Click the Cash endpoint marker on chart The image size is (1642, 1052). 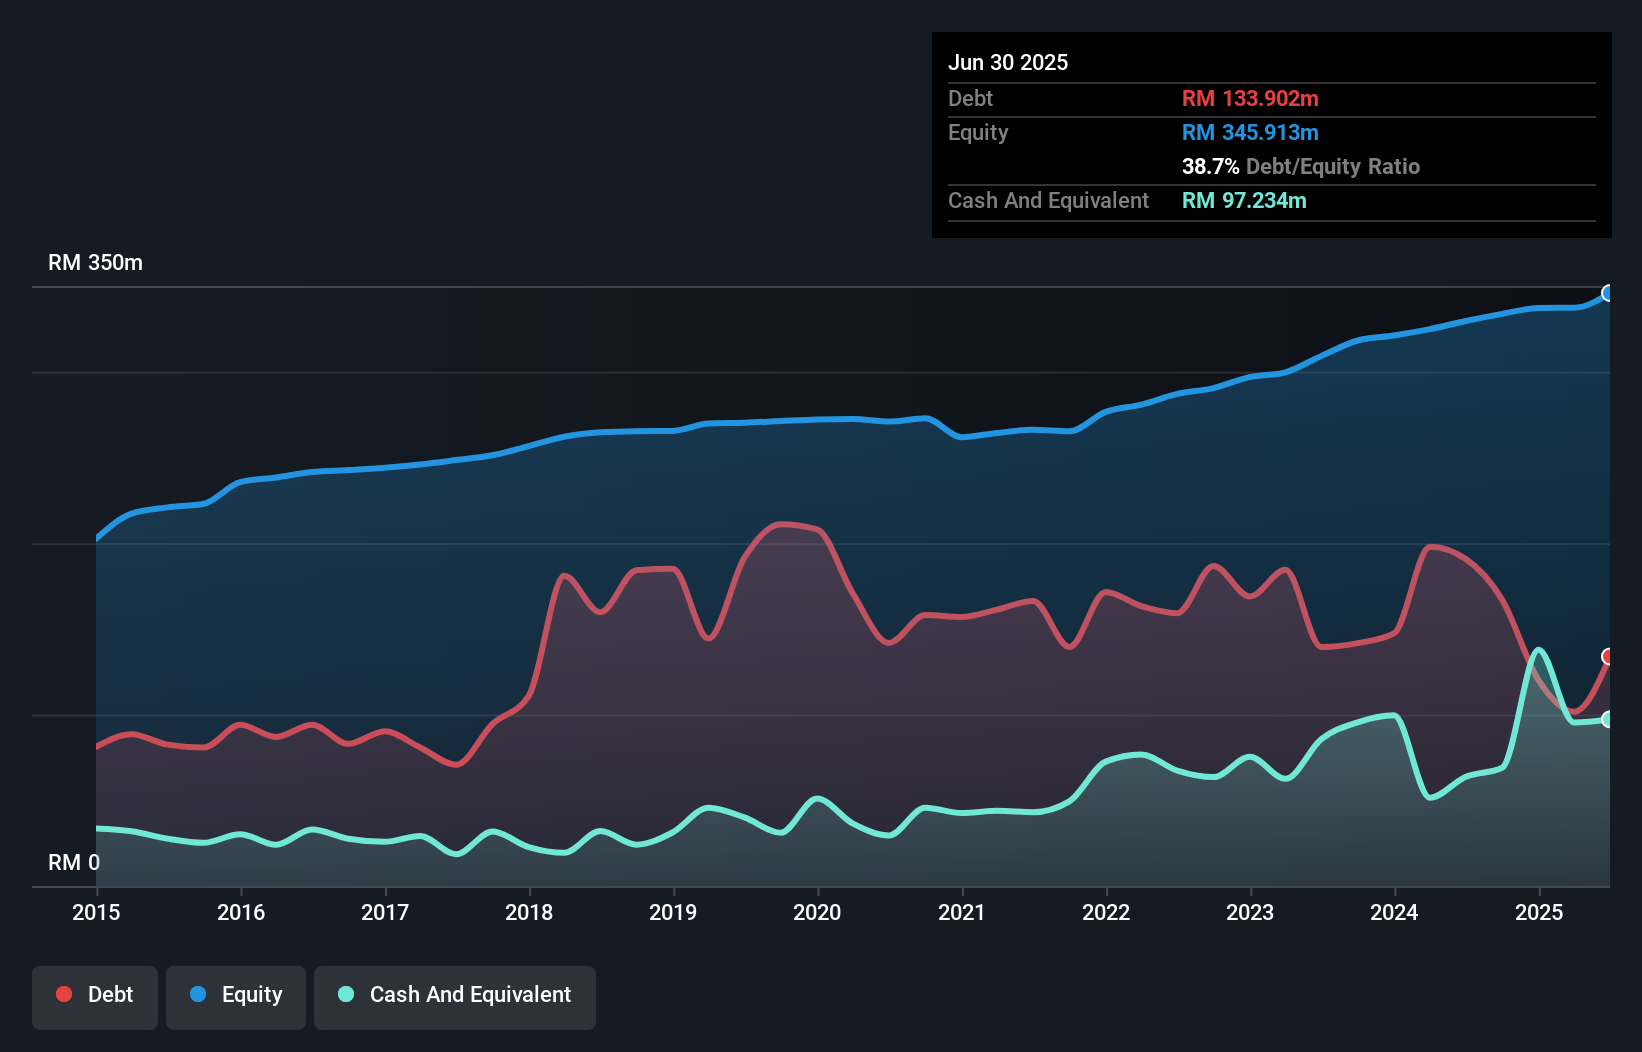[x=1607, y=719]
